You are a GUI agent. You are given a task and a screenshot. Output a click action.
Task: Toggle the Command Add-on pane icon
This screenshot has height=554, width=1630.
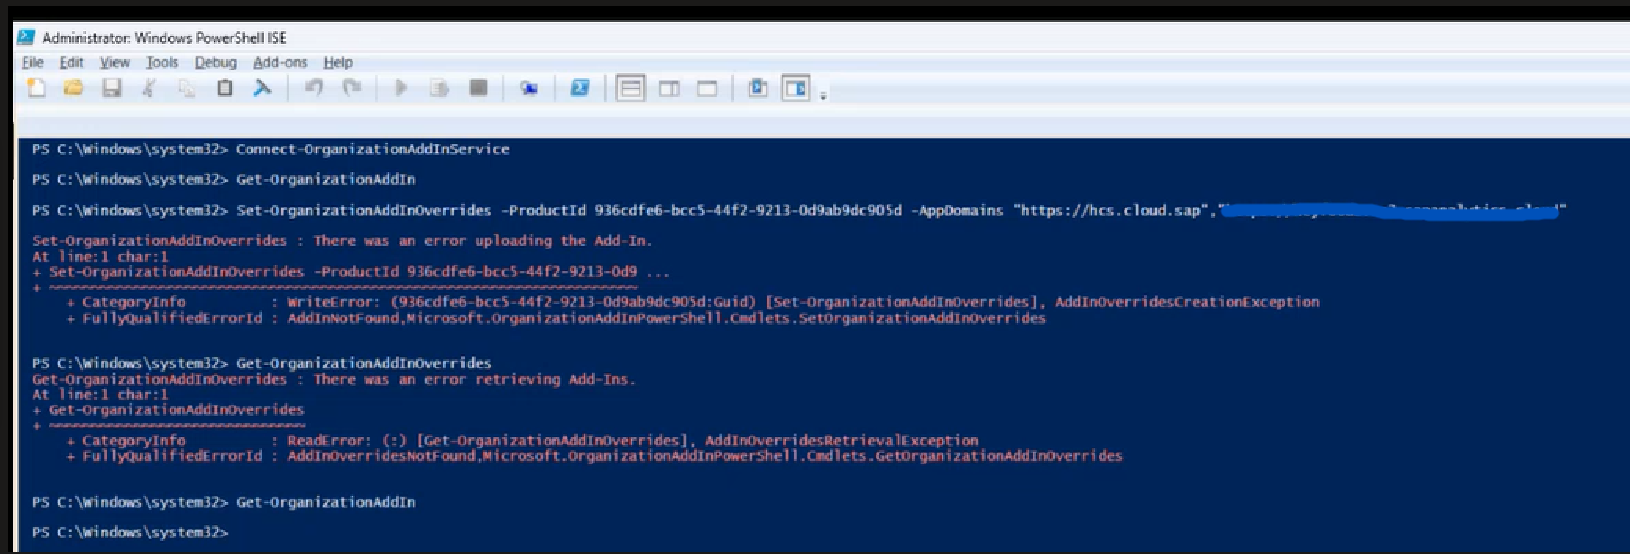[796, 88]
